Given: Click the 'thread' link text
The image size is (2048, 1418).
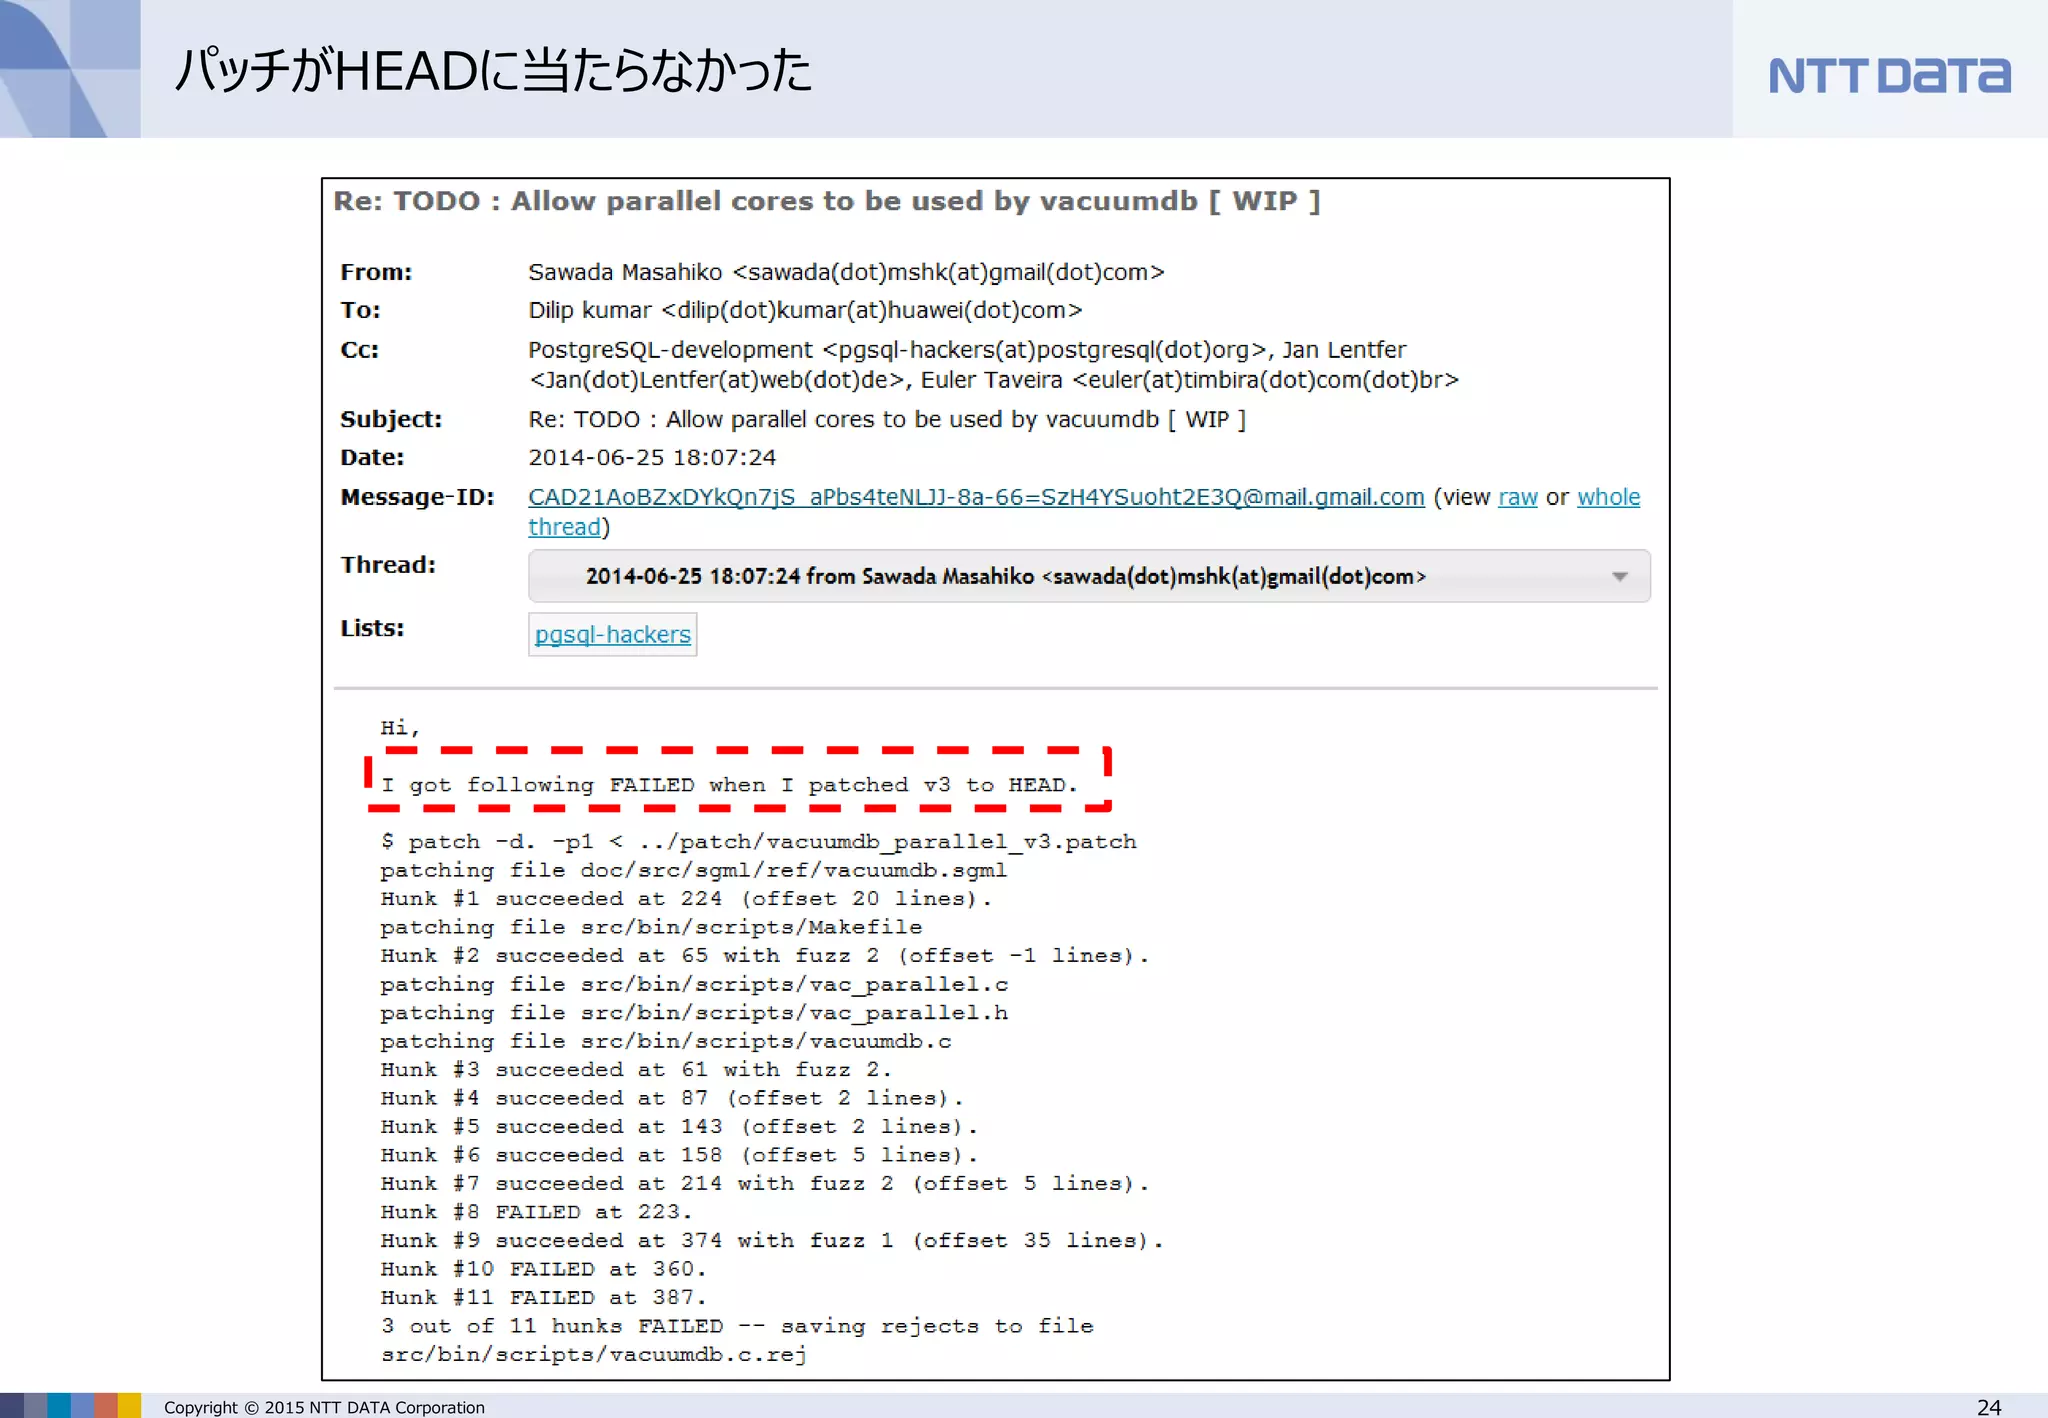Looking at the screenshot, I should pyautogui.click(x=564, y=527).
